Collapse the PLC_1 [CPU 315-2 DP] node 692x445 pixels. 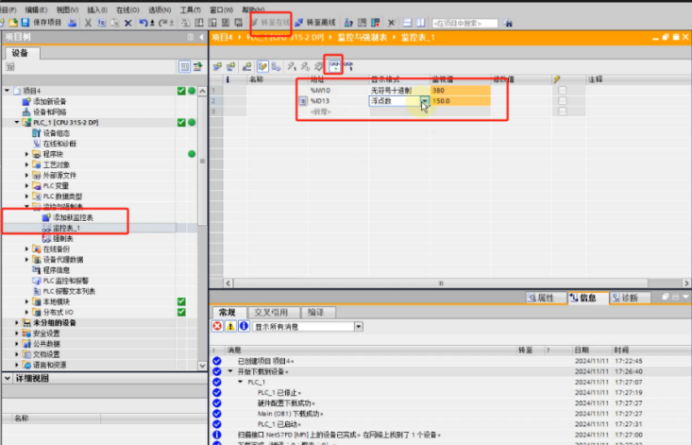point(17,122)
